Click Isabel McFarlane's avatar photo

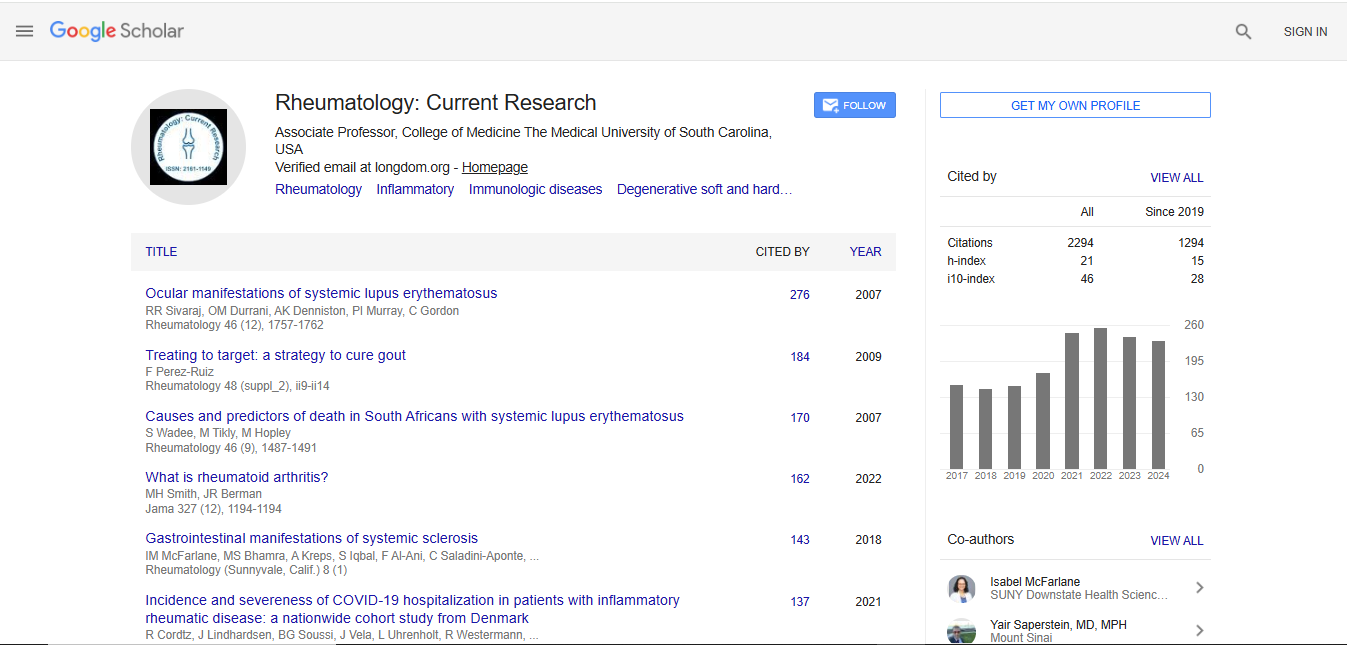tap(961, 589)
